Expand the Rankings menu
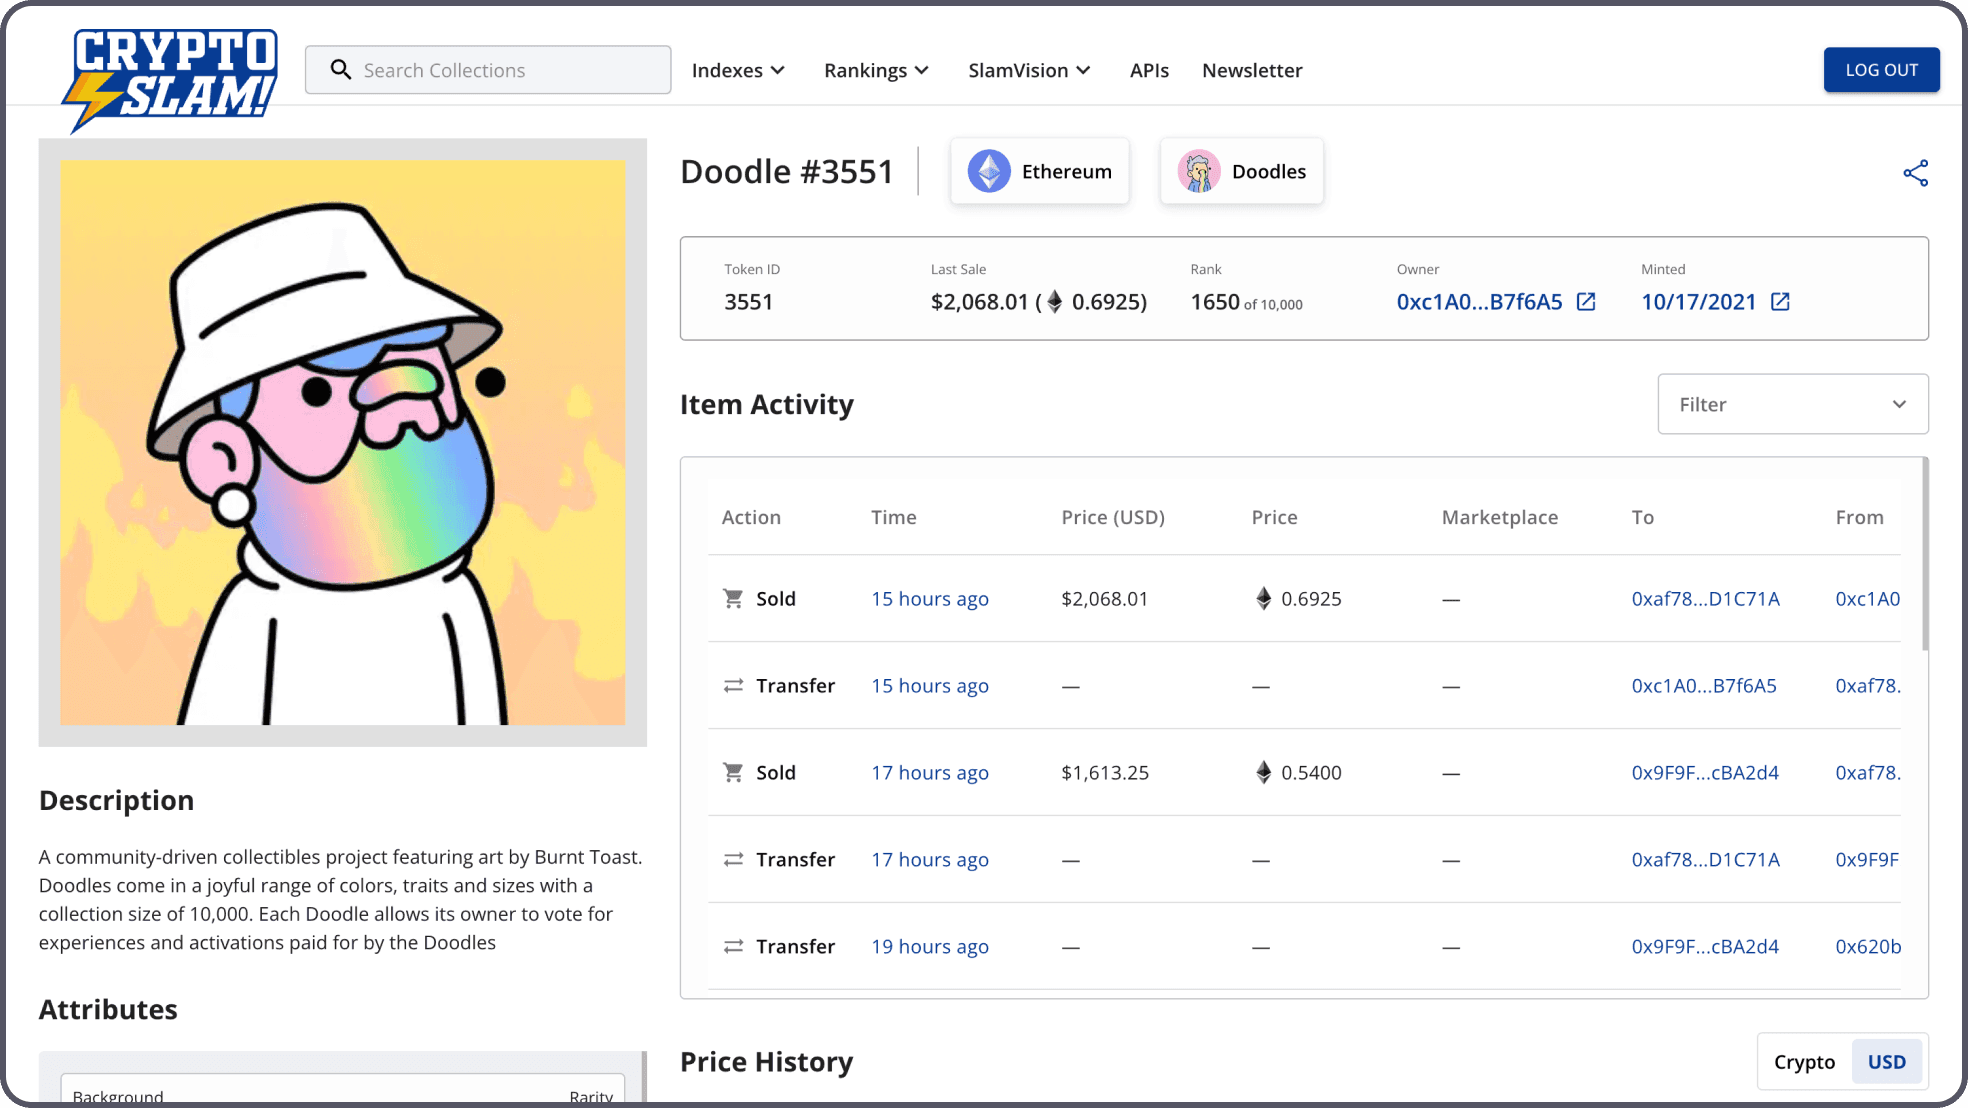The width and height of the screenshot is (1968, 1108). point(876,70)
